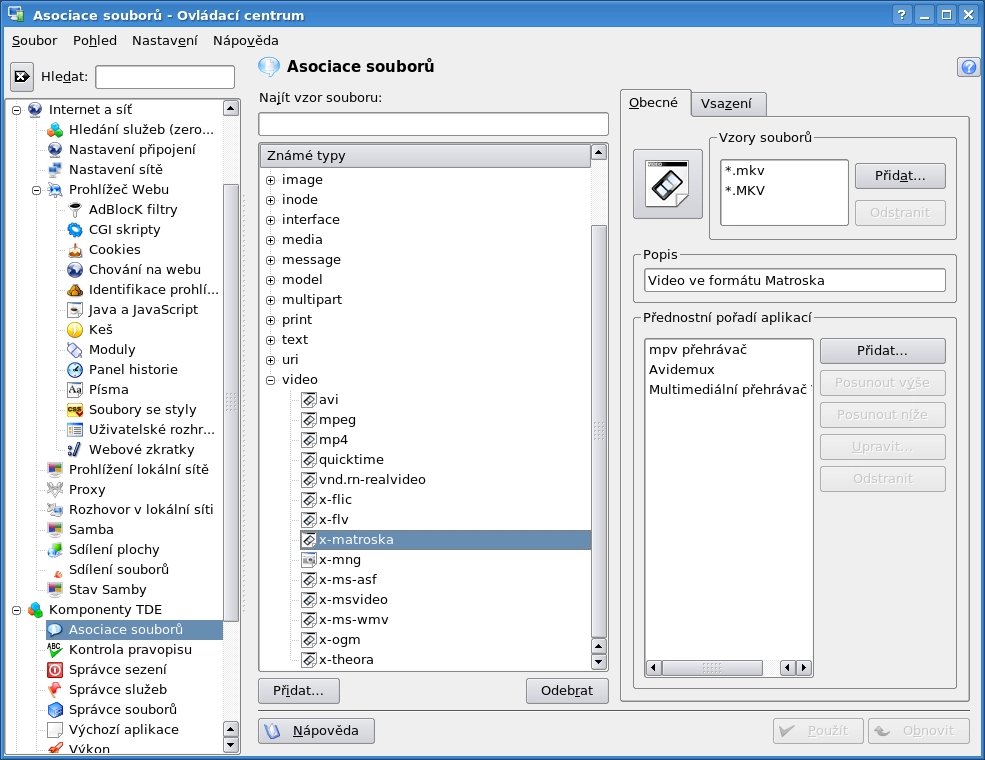Select the x-theora video type
The image size is (985, 760).
(346, 660)
